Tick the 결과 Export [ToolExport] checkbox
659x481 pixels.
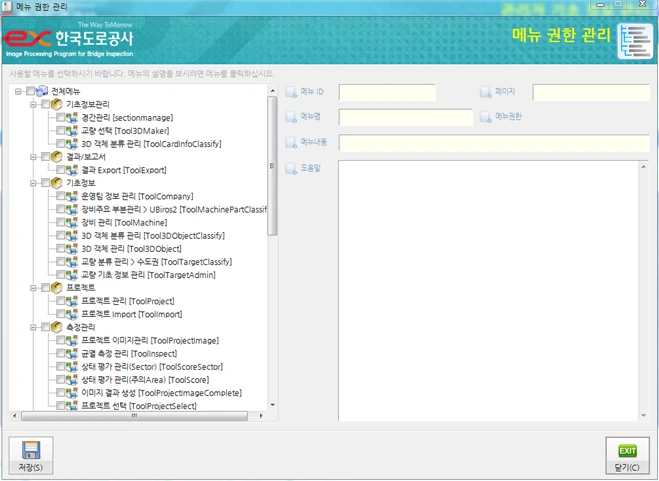[x=61, y=170]
